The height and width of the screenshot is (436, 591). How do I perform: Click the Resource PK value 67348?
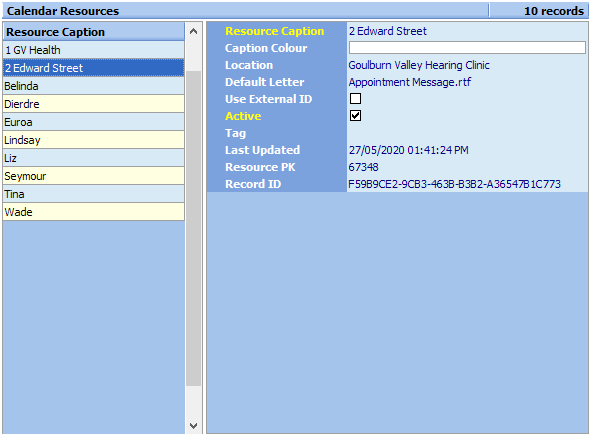point(363,167)
